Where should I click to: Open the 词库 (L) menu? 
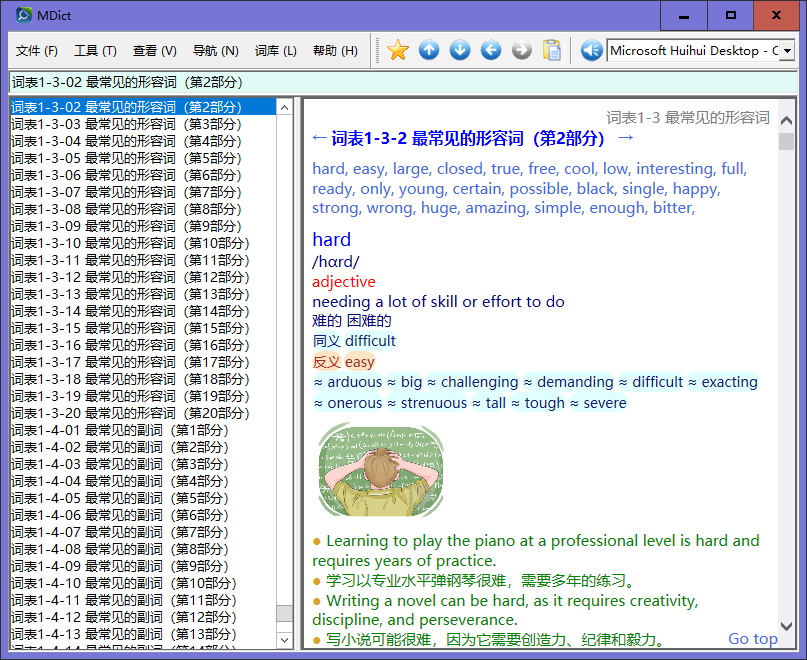coord(275,51)
